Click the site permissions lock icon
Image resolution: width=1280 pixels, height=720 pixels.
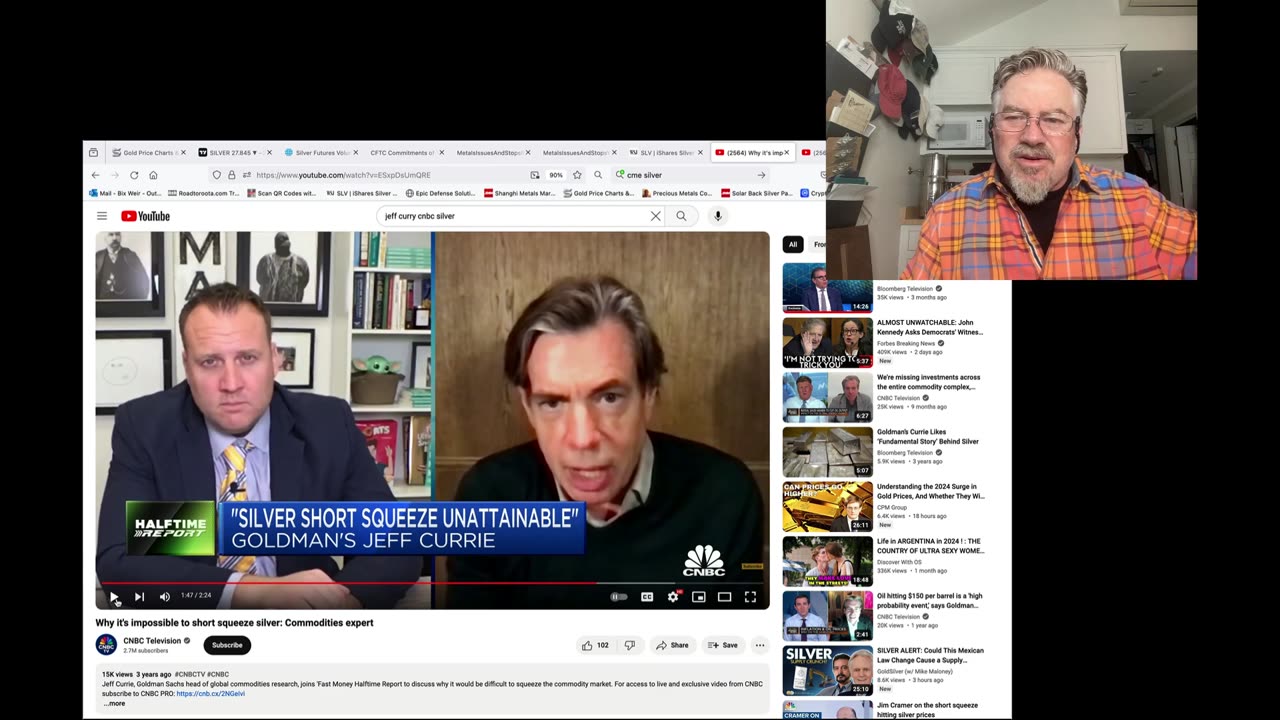[231, 175]
